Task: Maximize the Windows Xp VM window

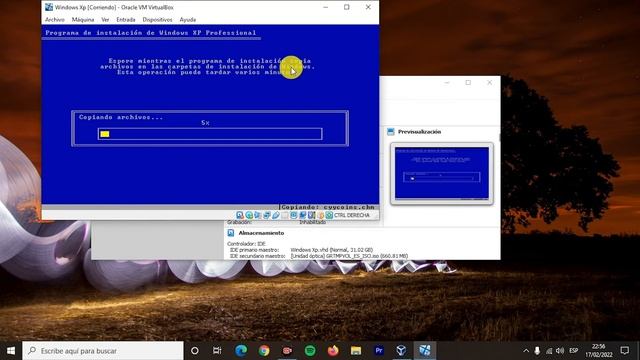Action: pyautogui.click(x=347, y=7)
